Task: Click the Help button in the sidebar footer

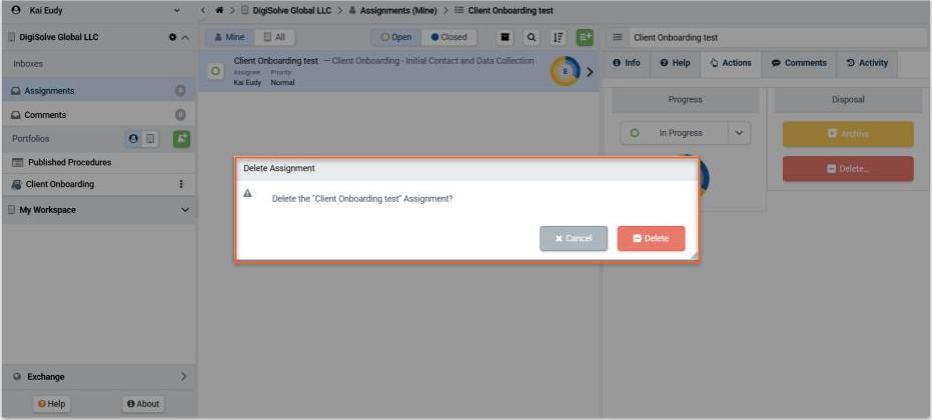Action: click(51, 404)
